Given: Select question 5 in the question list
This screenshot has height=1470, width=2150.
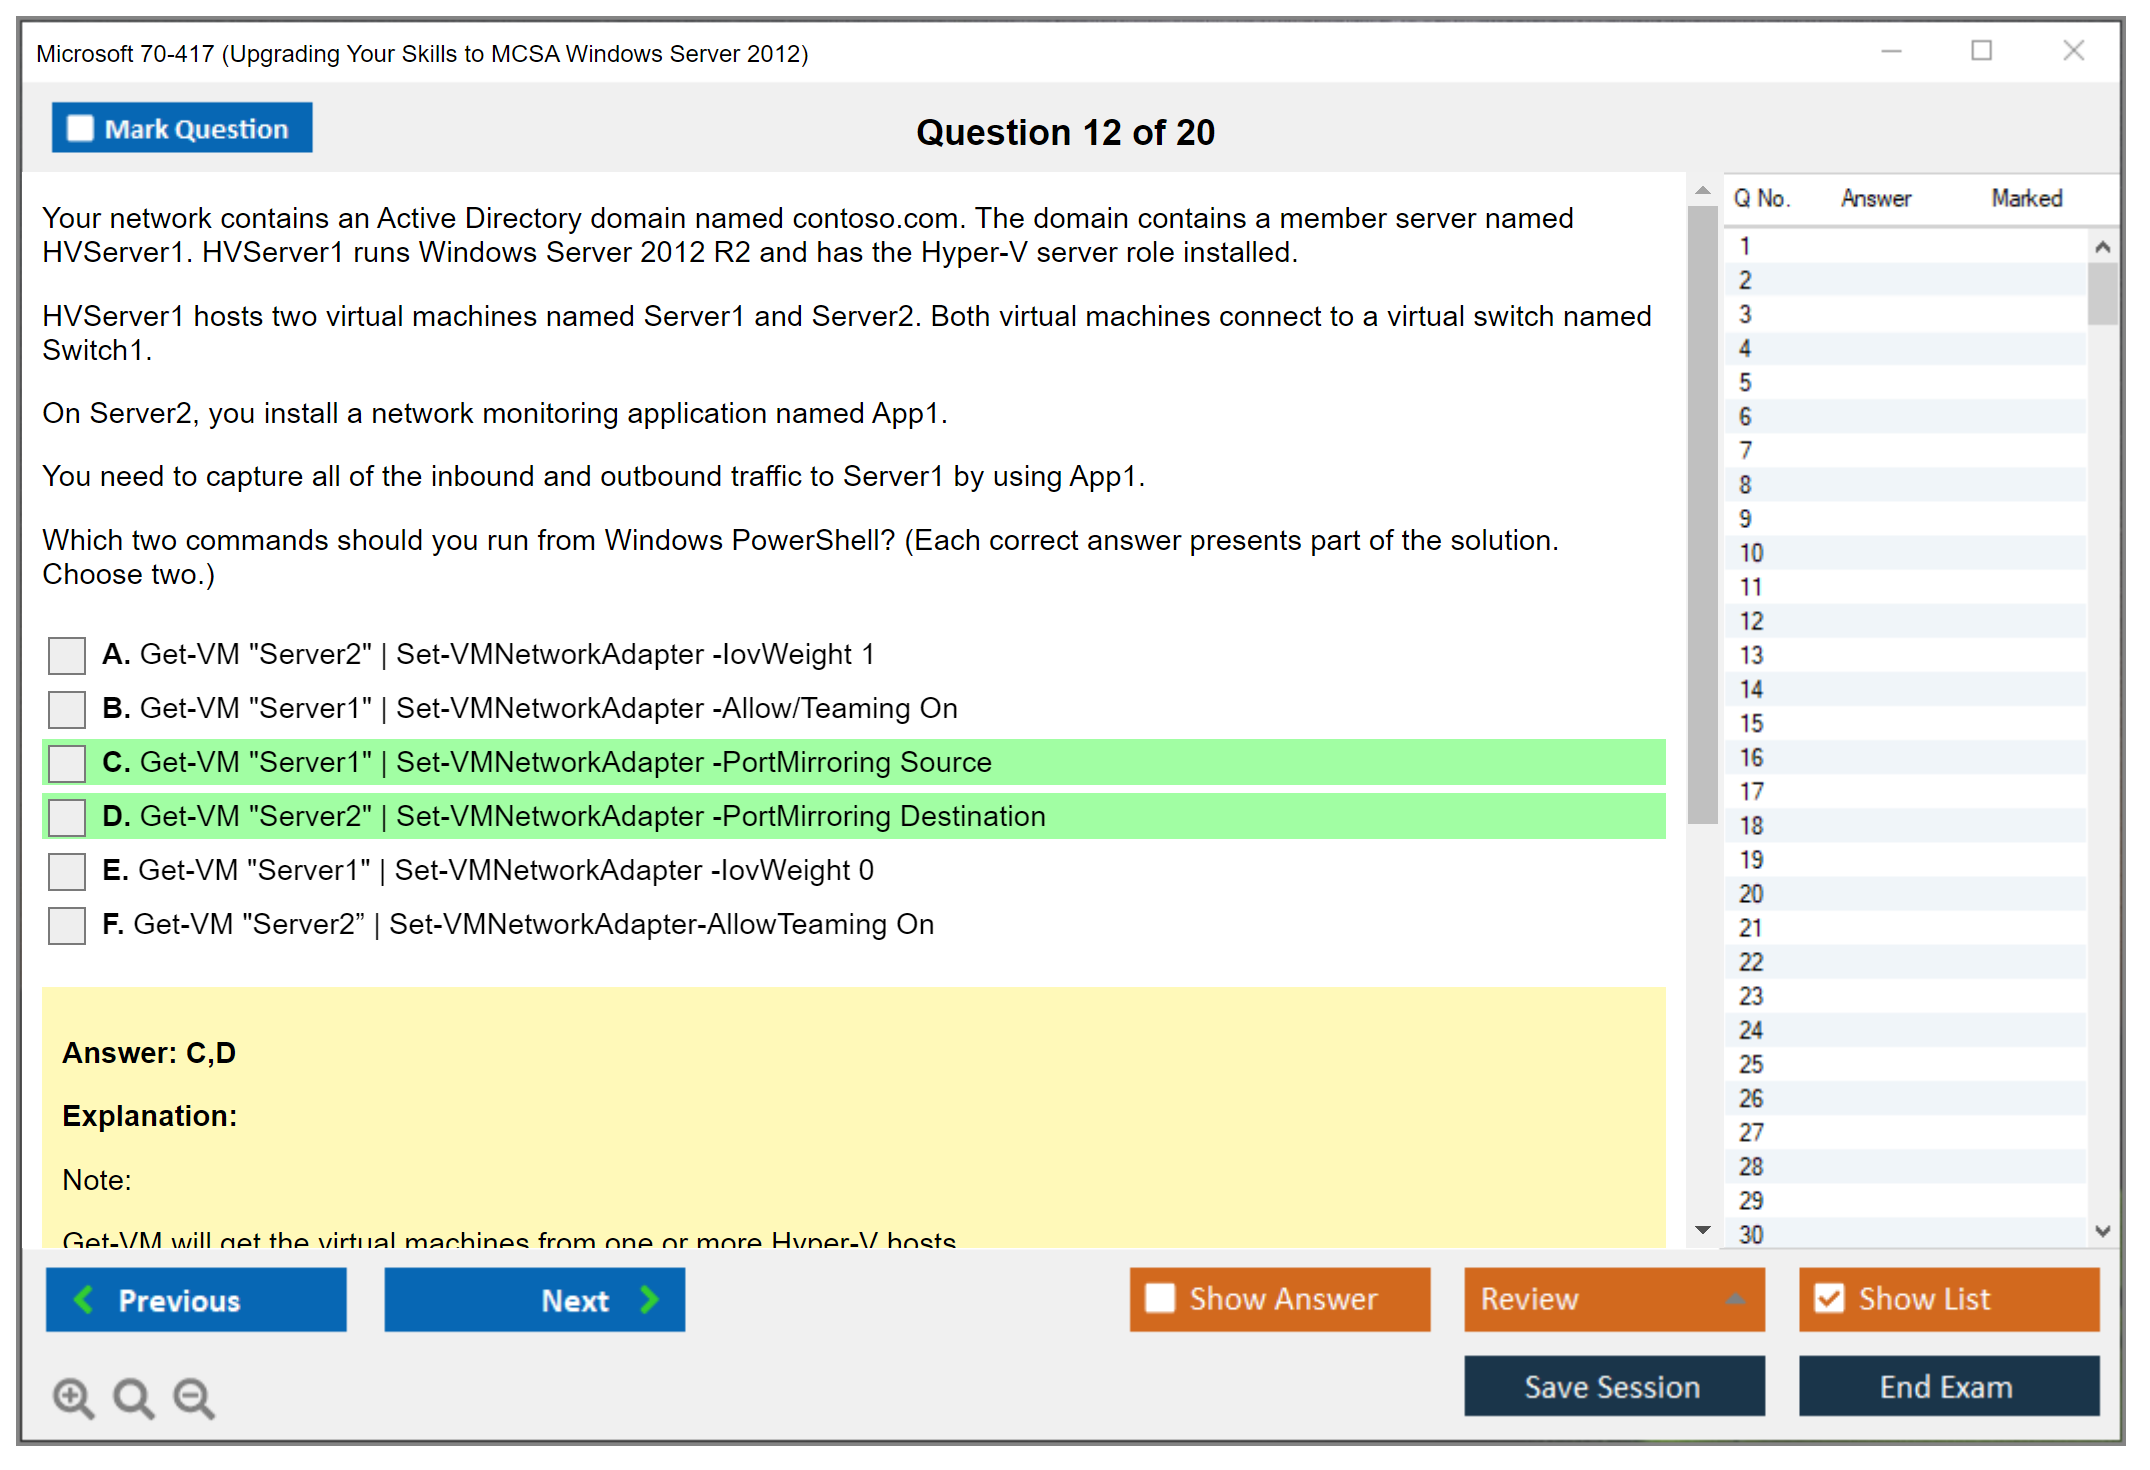Looking at the screenshot, I should tap(1745, 383).
